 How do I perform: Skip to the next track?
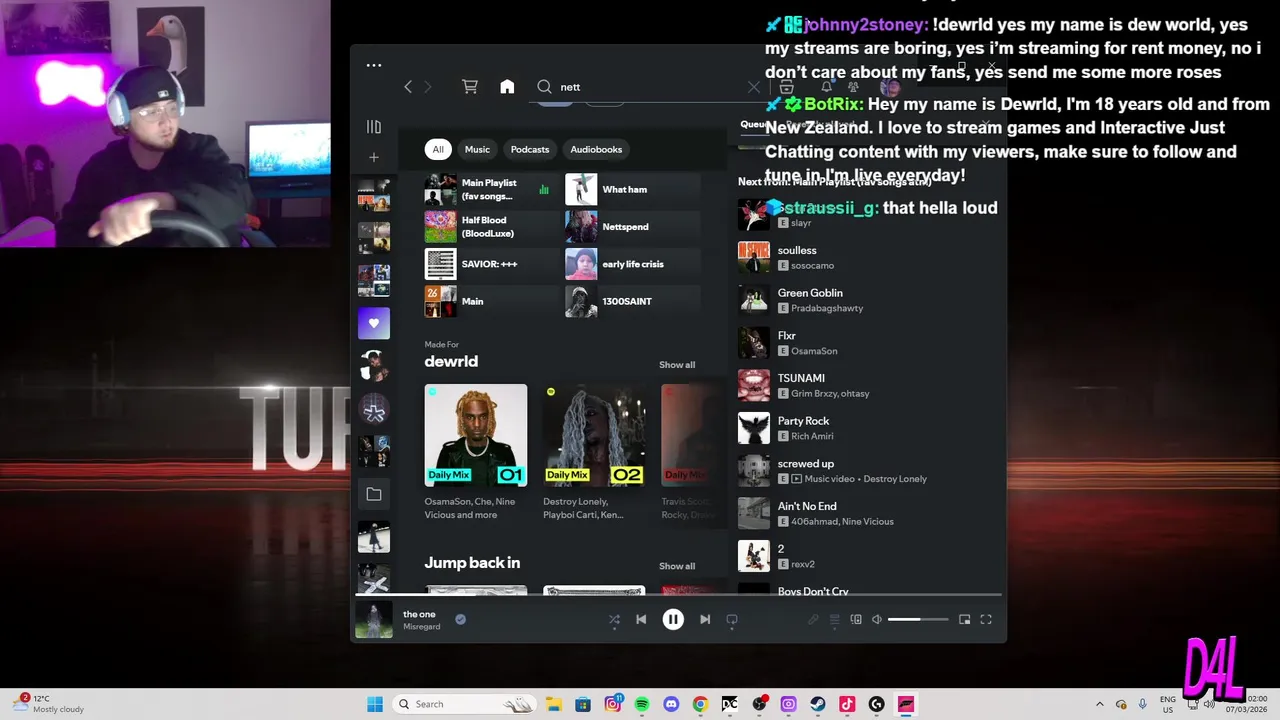tap(705, 620)
